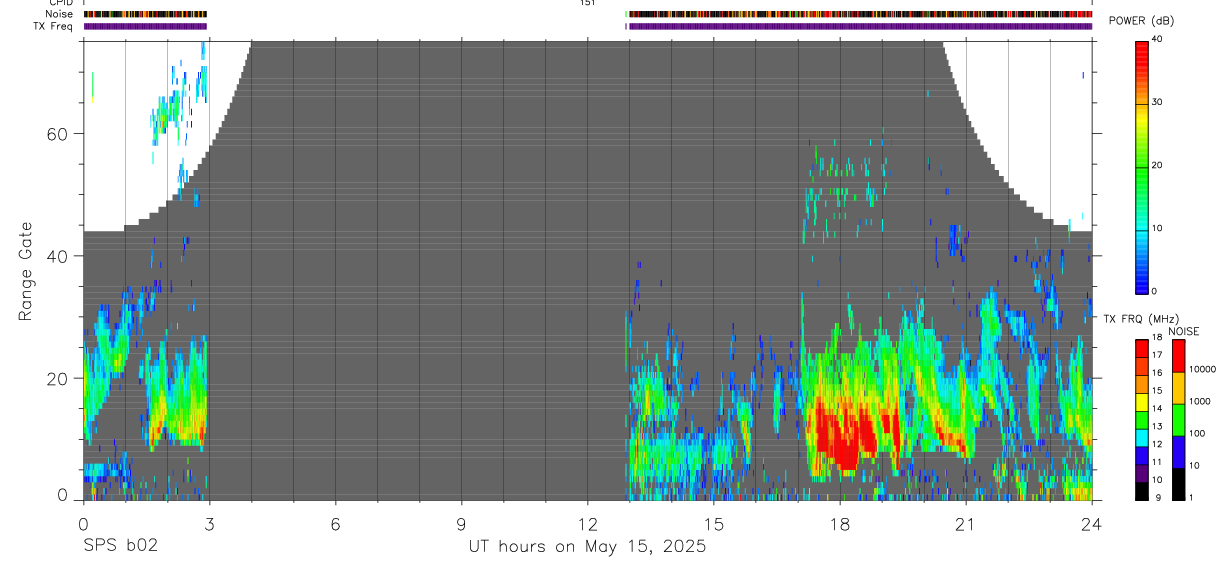
Task: Click the SPS b02 station label
Action: pyautogui.click(x=120, y=546)
